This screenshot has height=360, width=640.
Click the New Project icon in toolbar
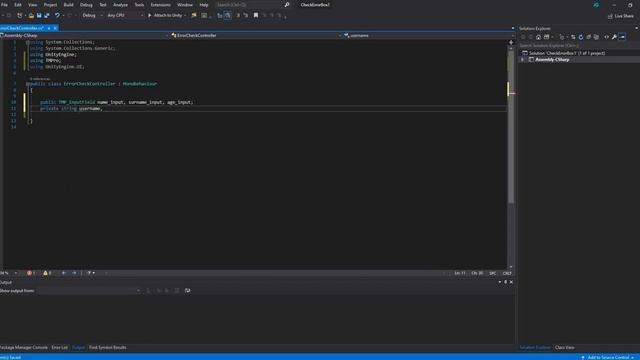(19, 16)
